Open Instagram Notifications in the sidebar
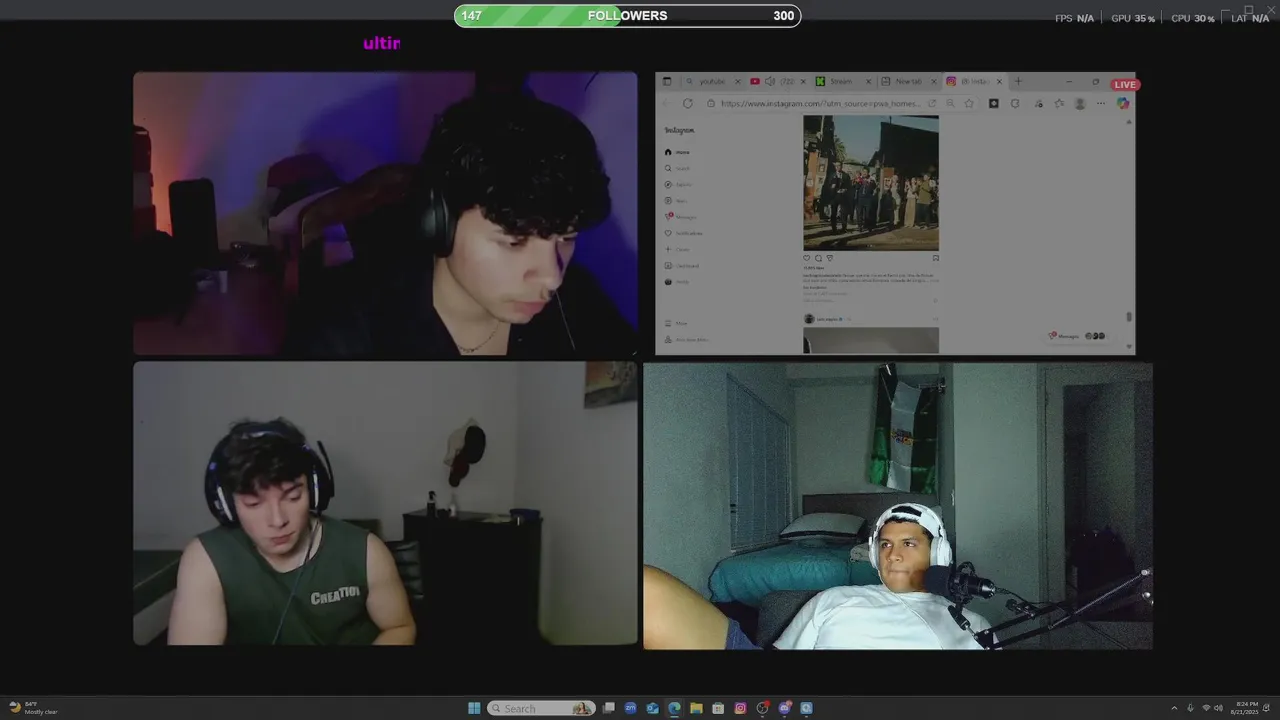 click(683, 233)
